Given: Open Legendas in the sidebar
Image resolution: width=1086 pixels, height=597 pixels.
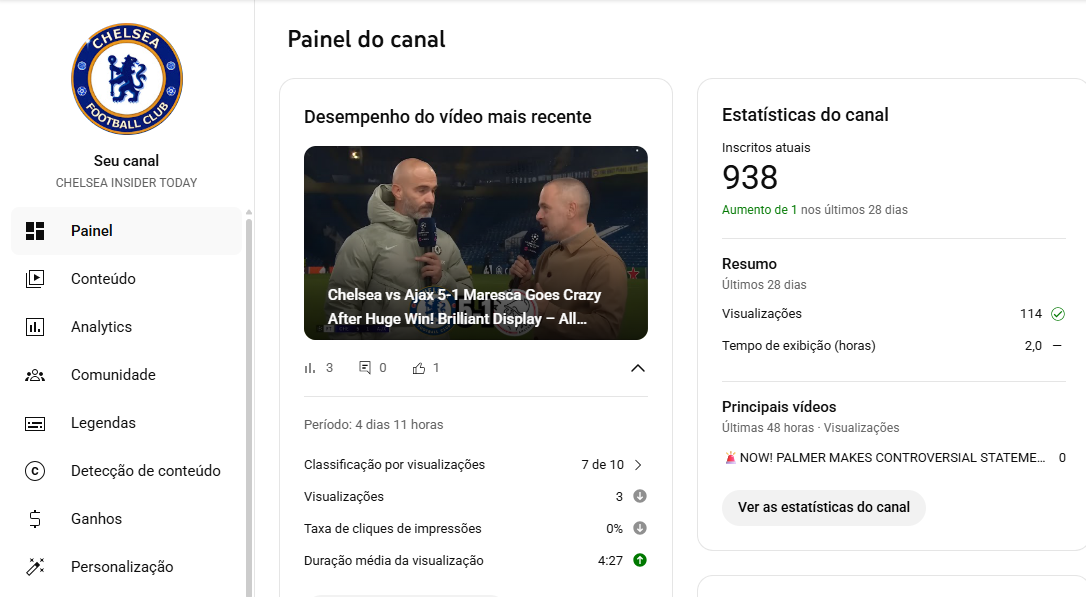Looking at the screenshot, I should [127, 423].
